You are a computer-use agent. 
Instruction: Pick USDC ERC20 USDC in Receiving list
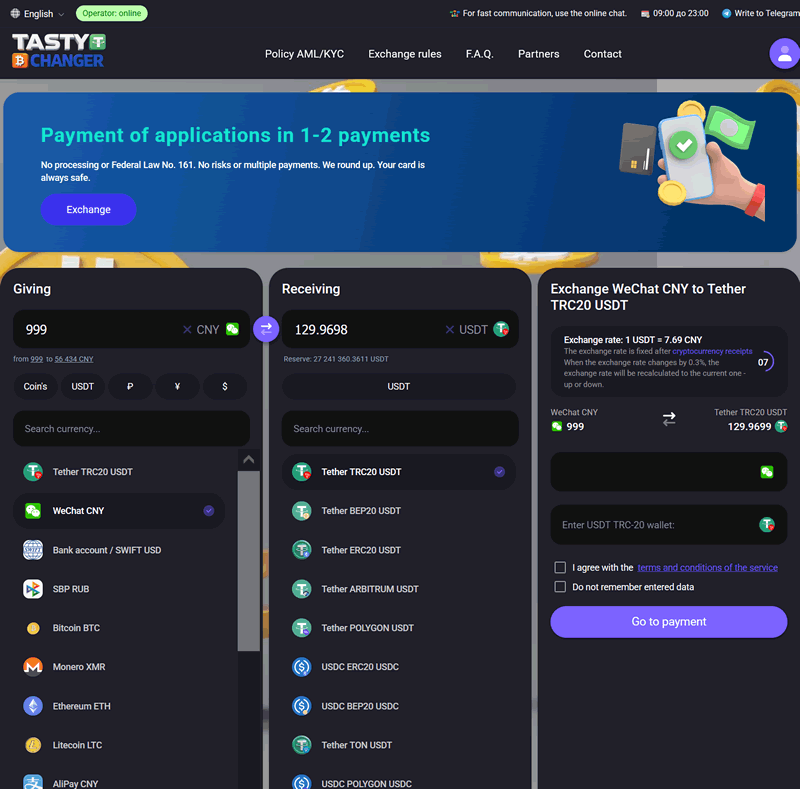coord(360,667)
